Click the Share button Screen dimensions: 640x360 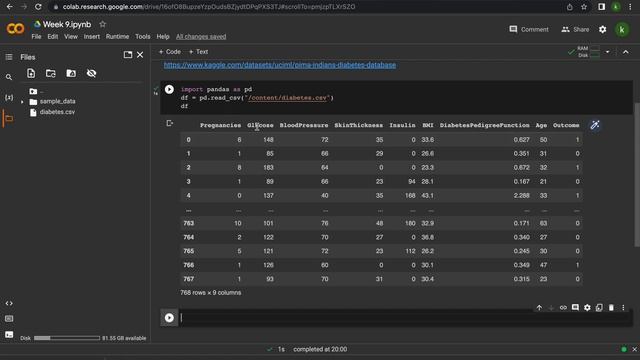(x=575, y=29)
